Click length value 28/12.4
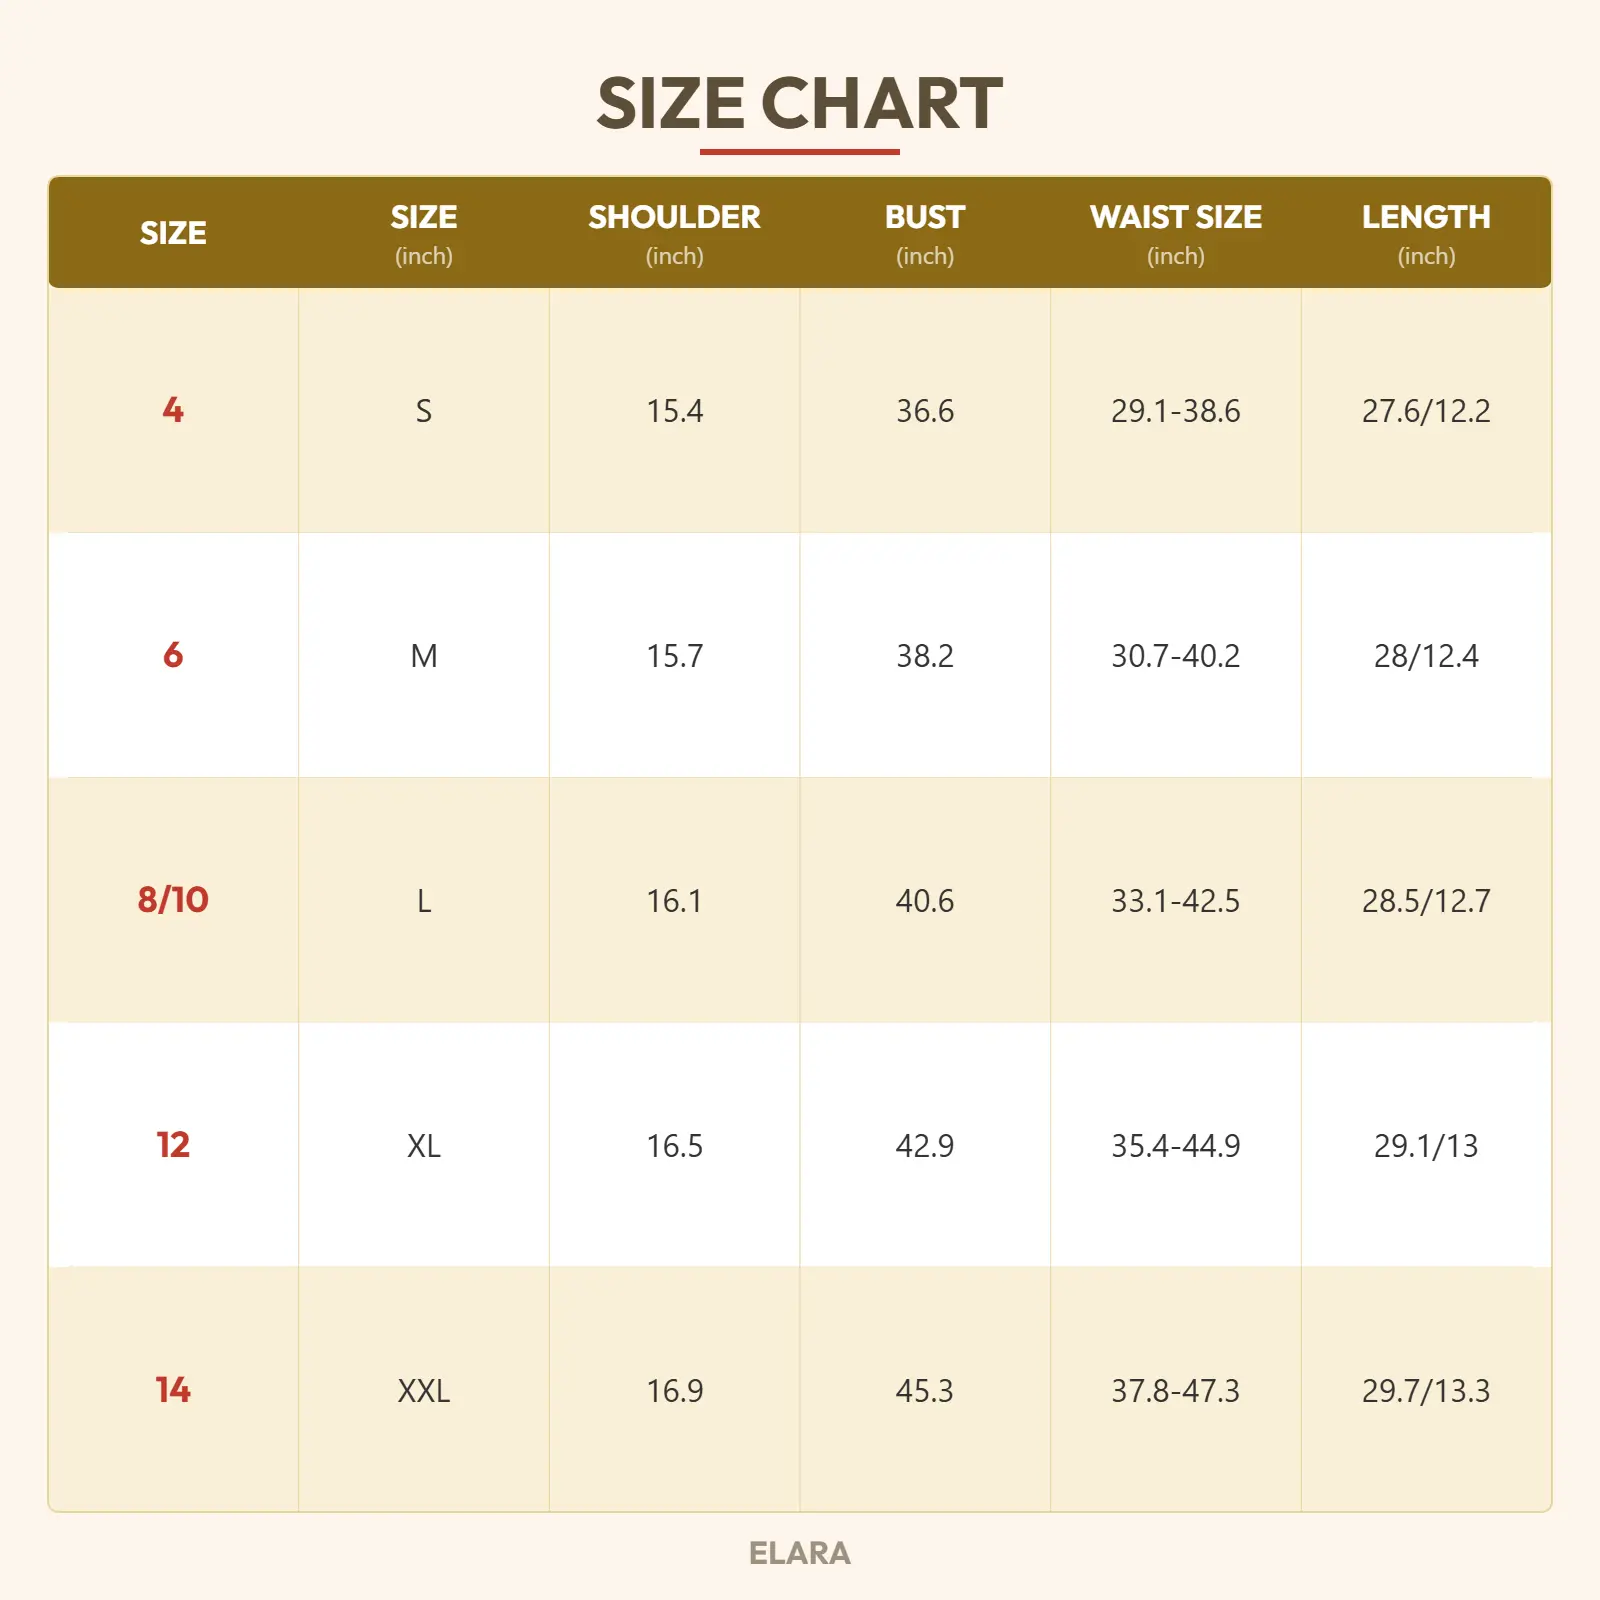This screenshot has height=1600, width=1600. (x=1425, y=656)
